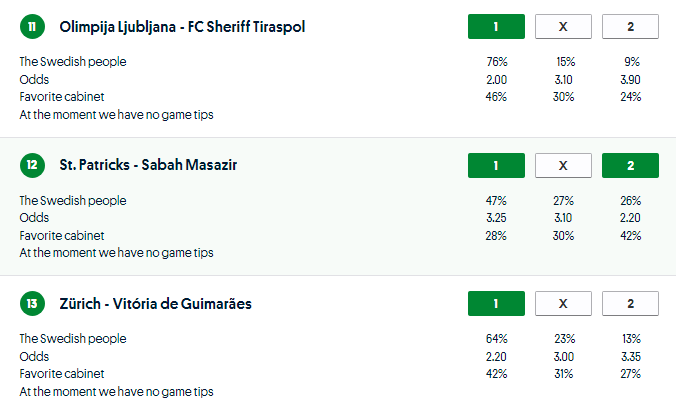Click the 2.20 odds for Sabah Masazir win

tap(630, 218)
